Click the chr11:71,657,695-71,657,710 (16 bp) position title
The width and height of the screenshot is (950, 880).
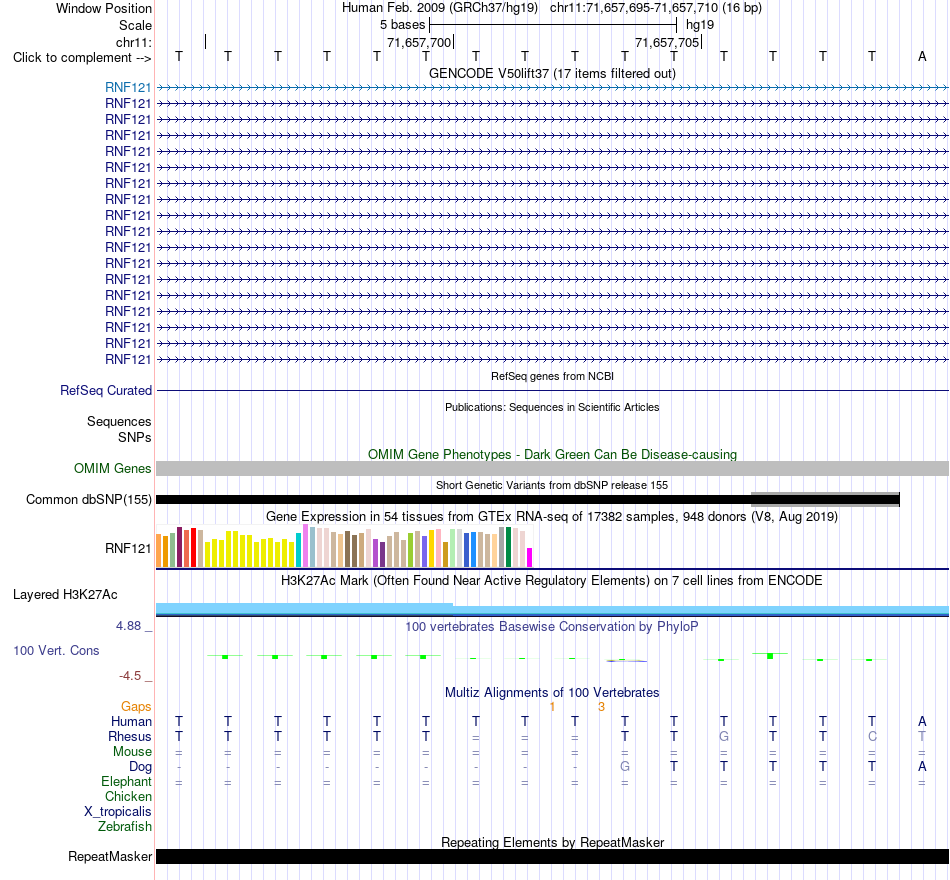656,8
